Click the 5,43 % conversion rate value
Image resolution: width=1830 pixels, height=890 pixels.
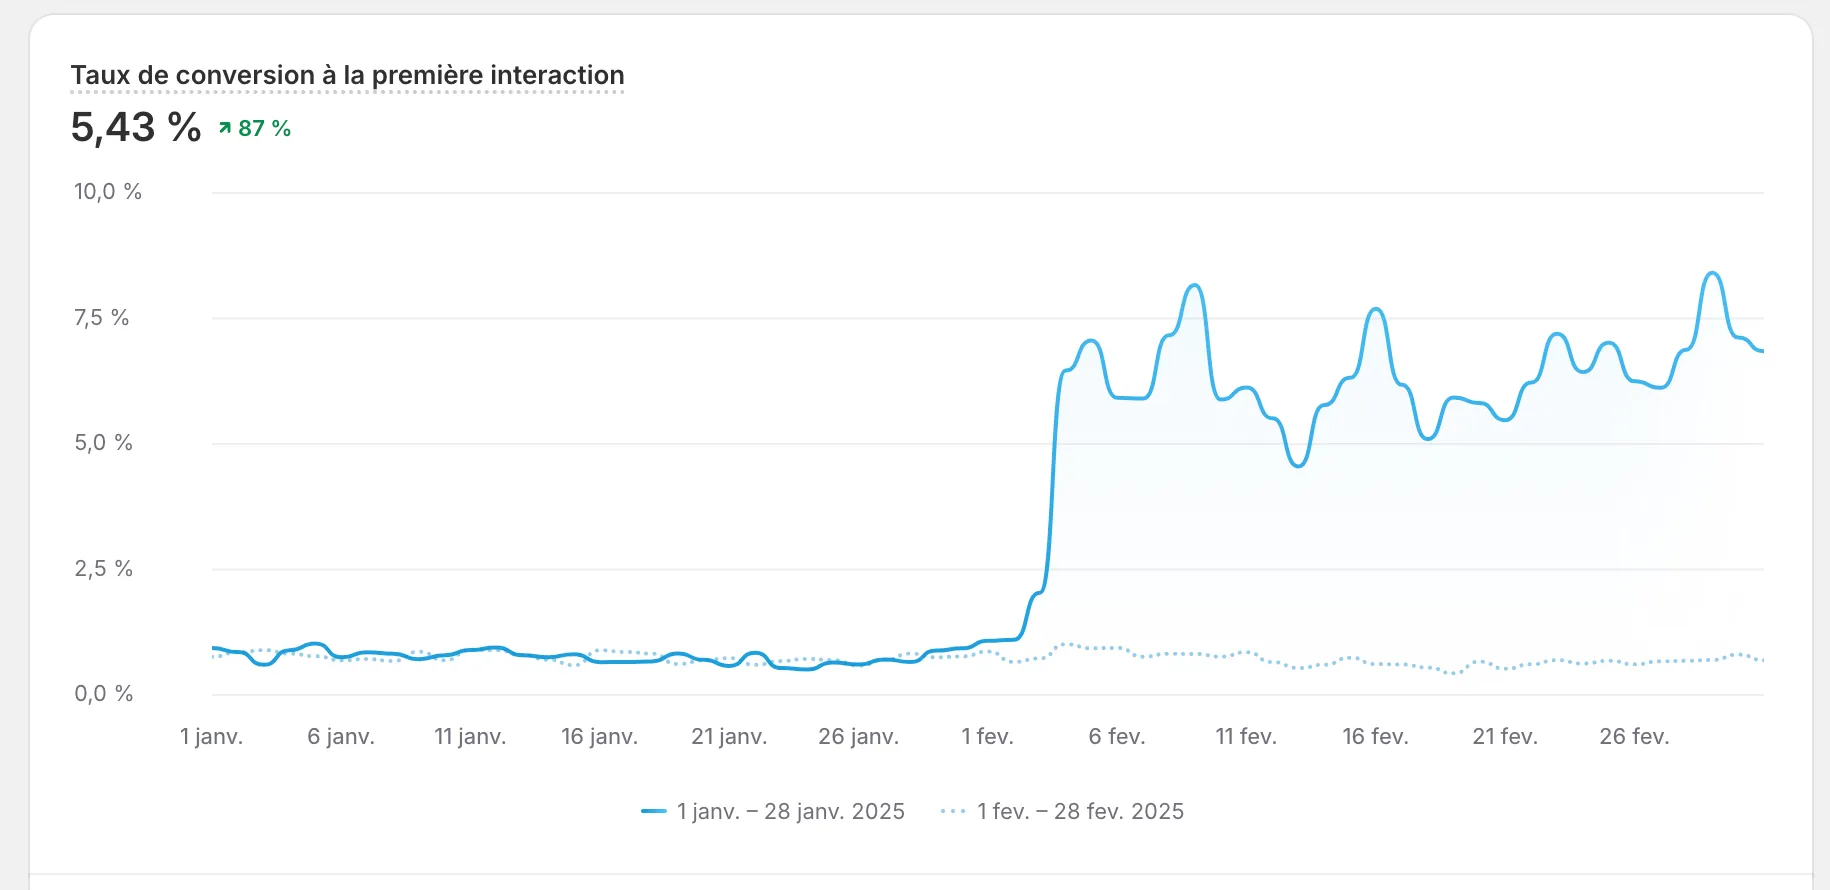pos(136,128)
